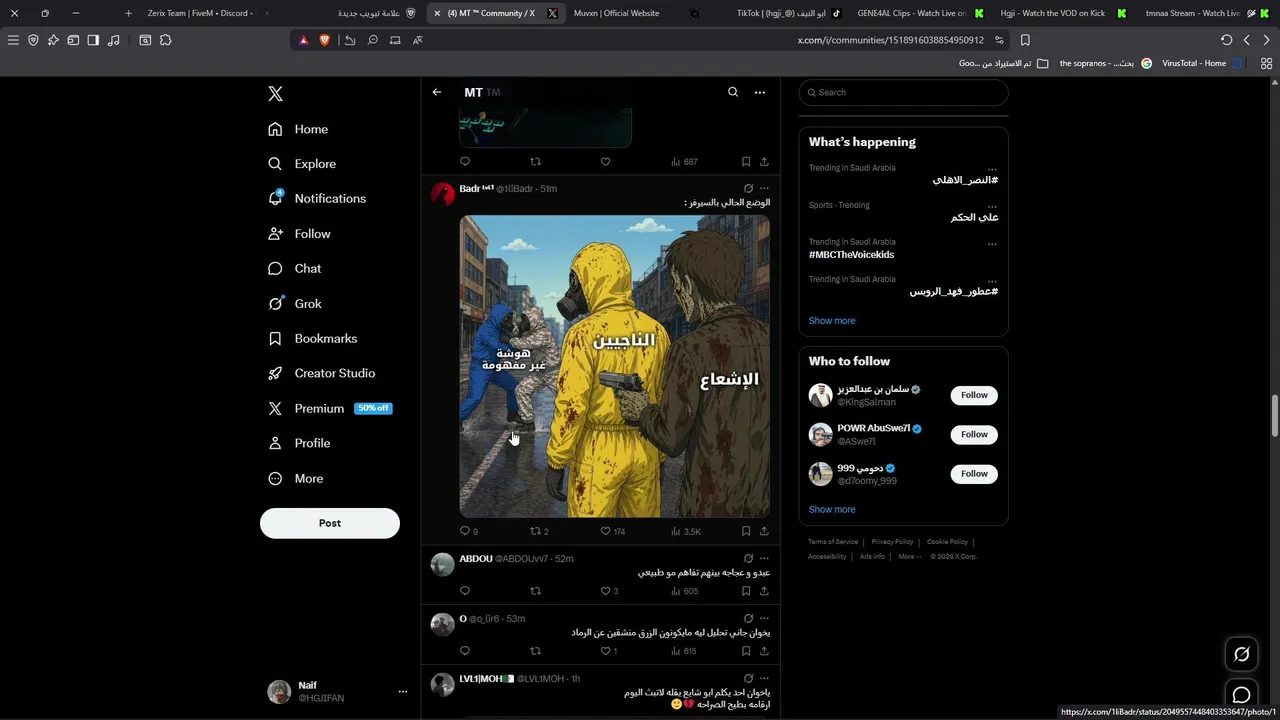Image resolution: width=1280 pixels, height=720 pixels.
Task: Open Terms of Service link
Action: pyautogui.click(x=833, y=542)
